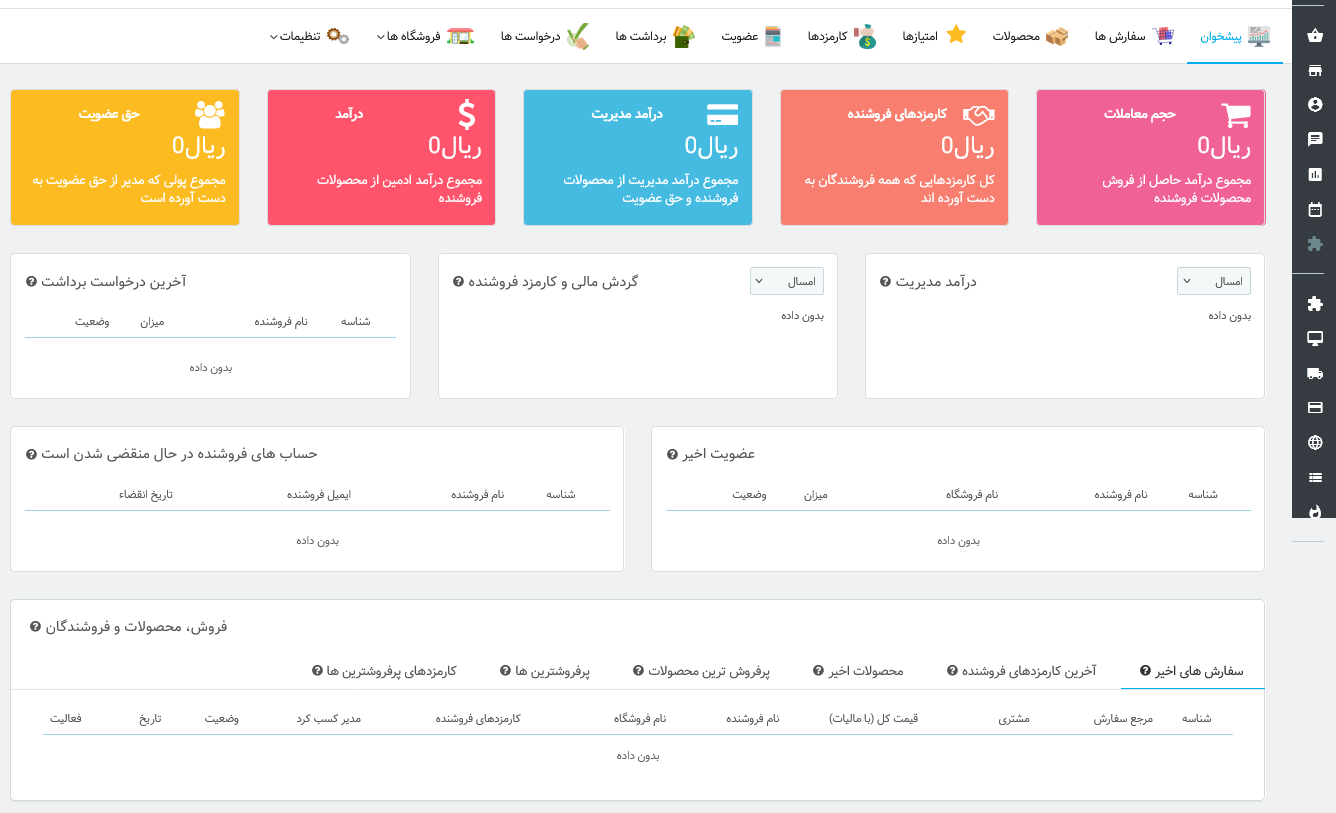1336x813 pixels.
Task: Click help icon on کارمزدهای پرفروشترین ها tab
Action: click(x=317, y=671)
